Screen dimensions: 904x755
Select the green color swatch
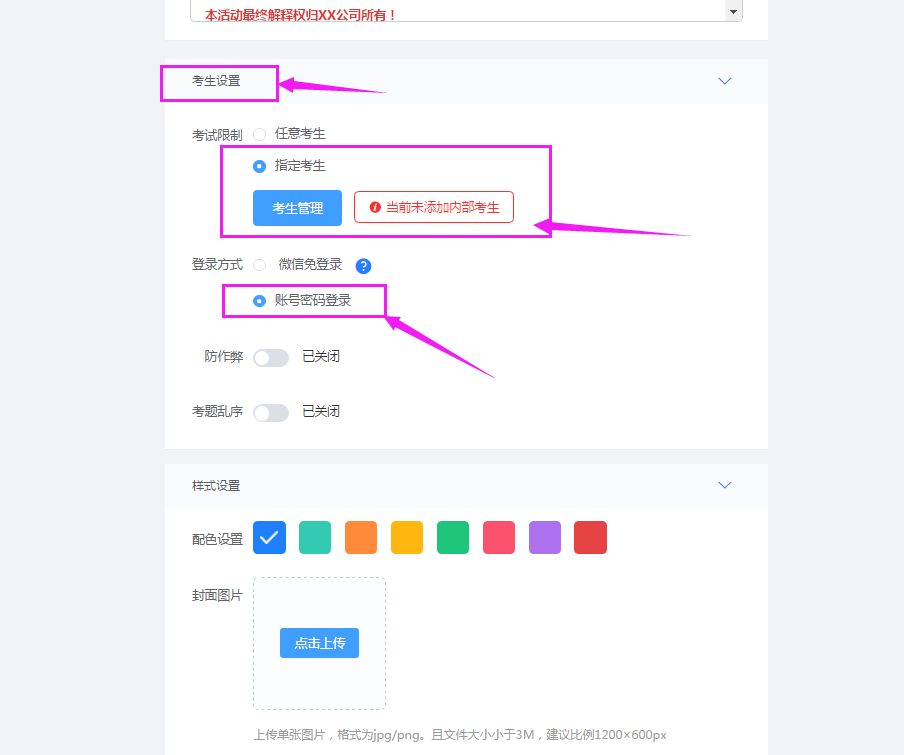click(x=453, y=537)
